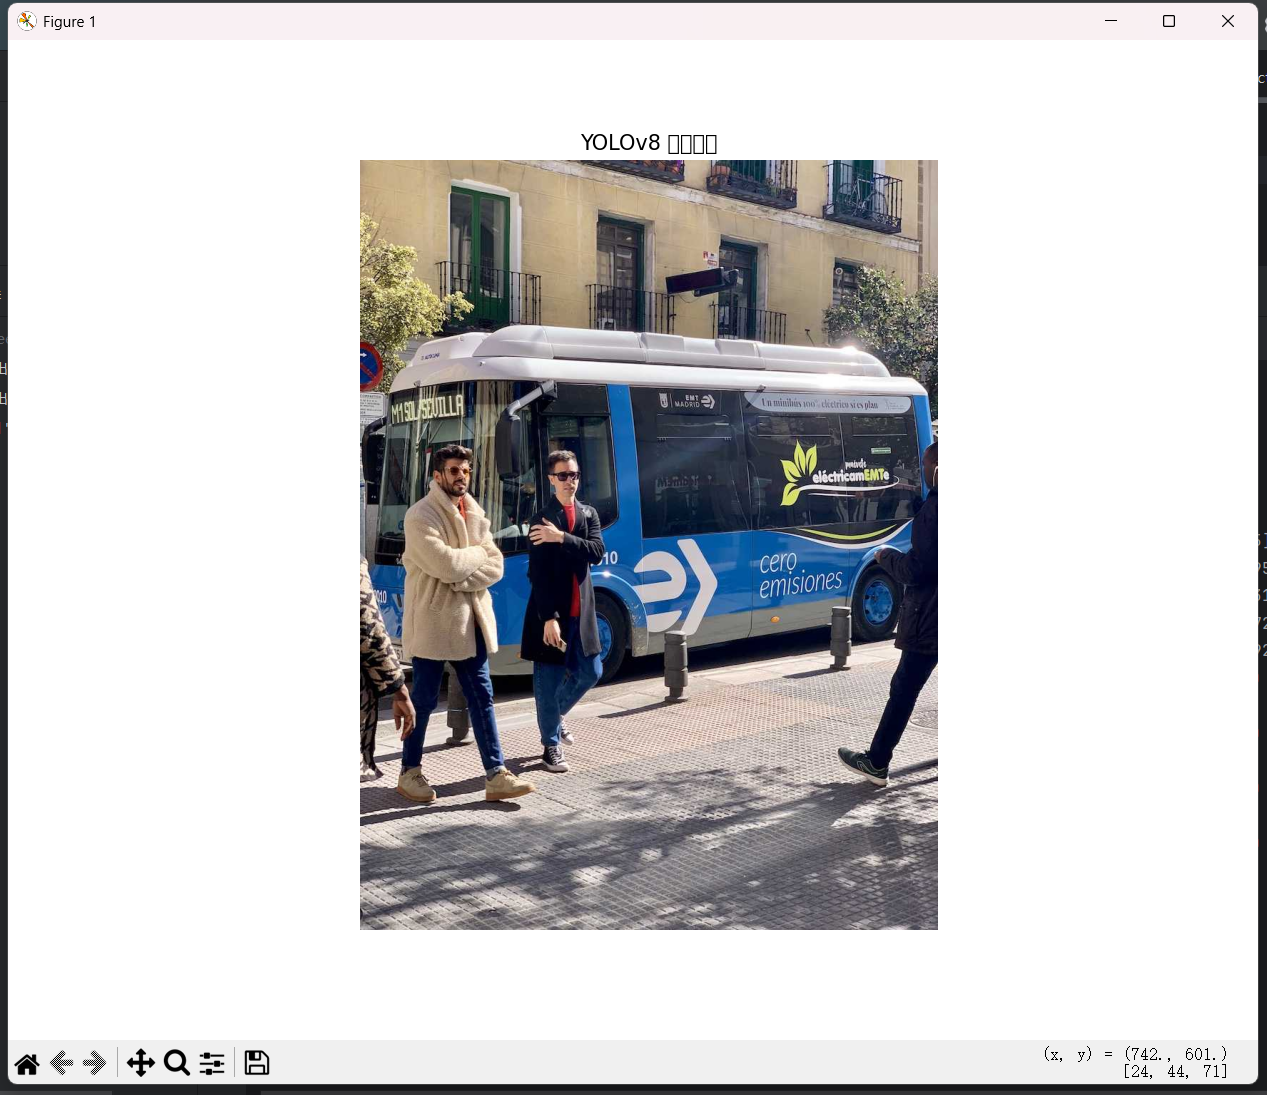
Task: Click the cursor coordinates readout in toolbar
Action: (x=1136, y=1054)
